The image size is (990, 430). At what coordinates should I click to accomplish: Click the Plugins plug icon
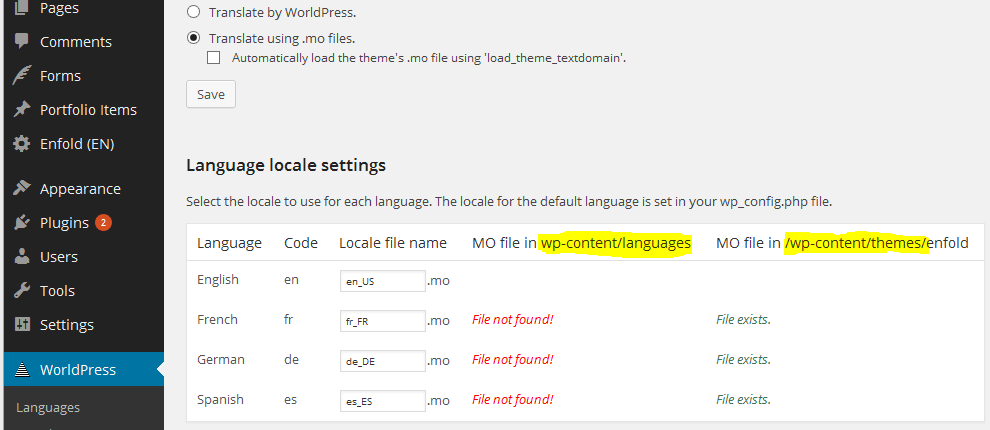click(21, 223)
